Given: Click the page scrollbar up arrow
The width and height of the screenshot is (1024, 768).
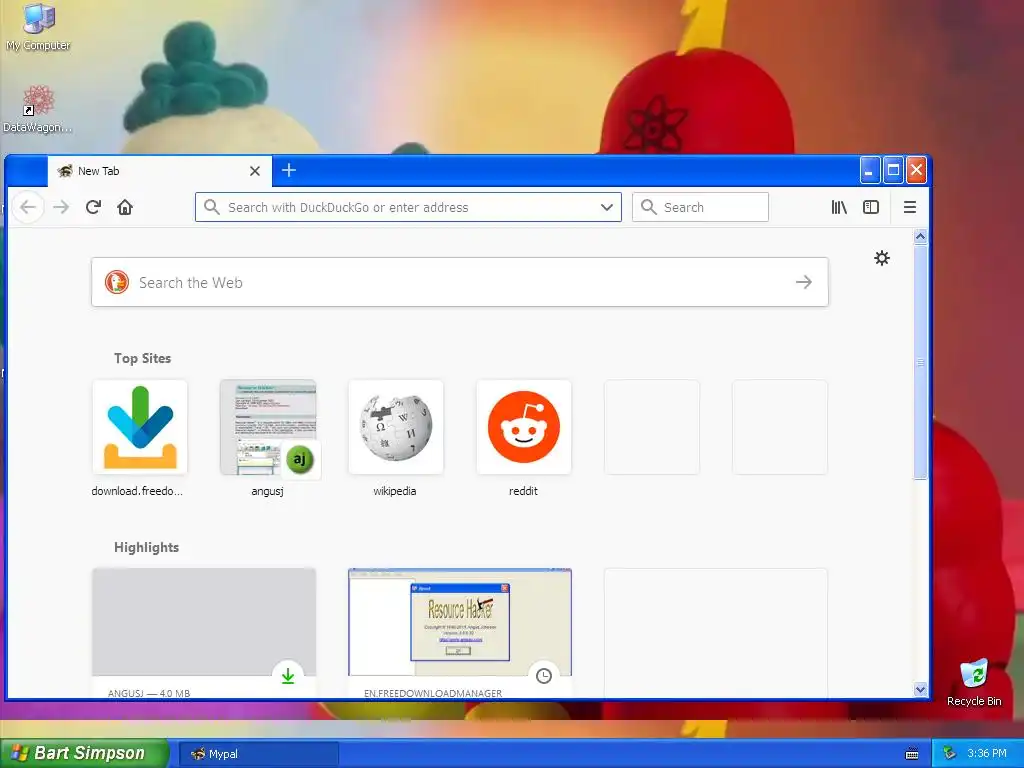Looking at the screenshot, I should tap(920, 236).
